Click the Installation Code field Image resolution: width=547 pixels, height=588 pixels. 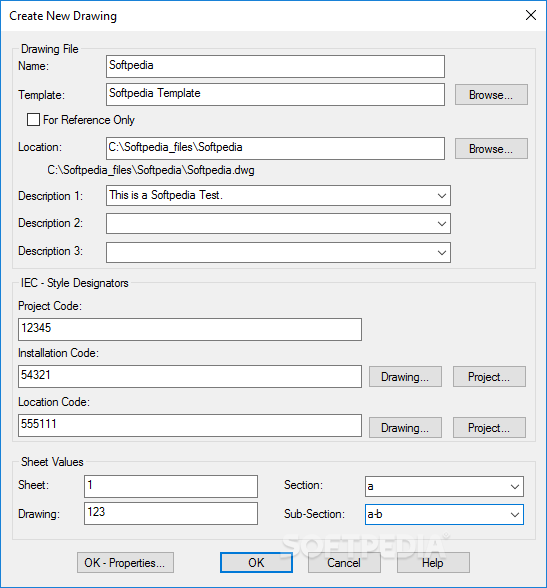190,376
